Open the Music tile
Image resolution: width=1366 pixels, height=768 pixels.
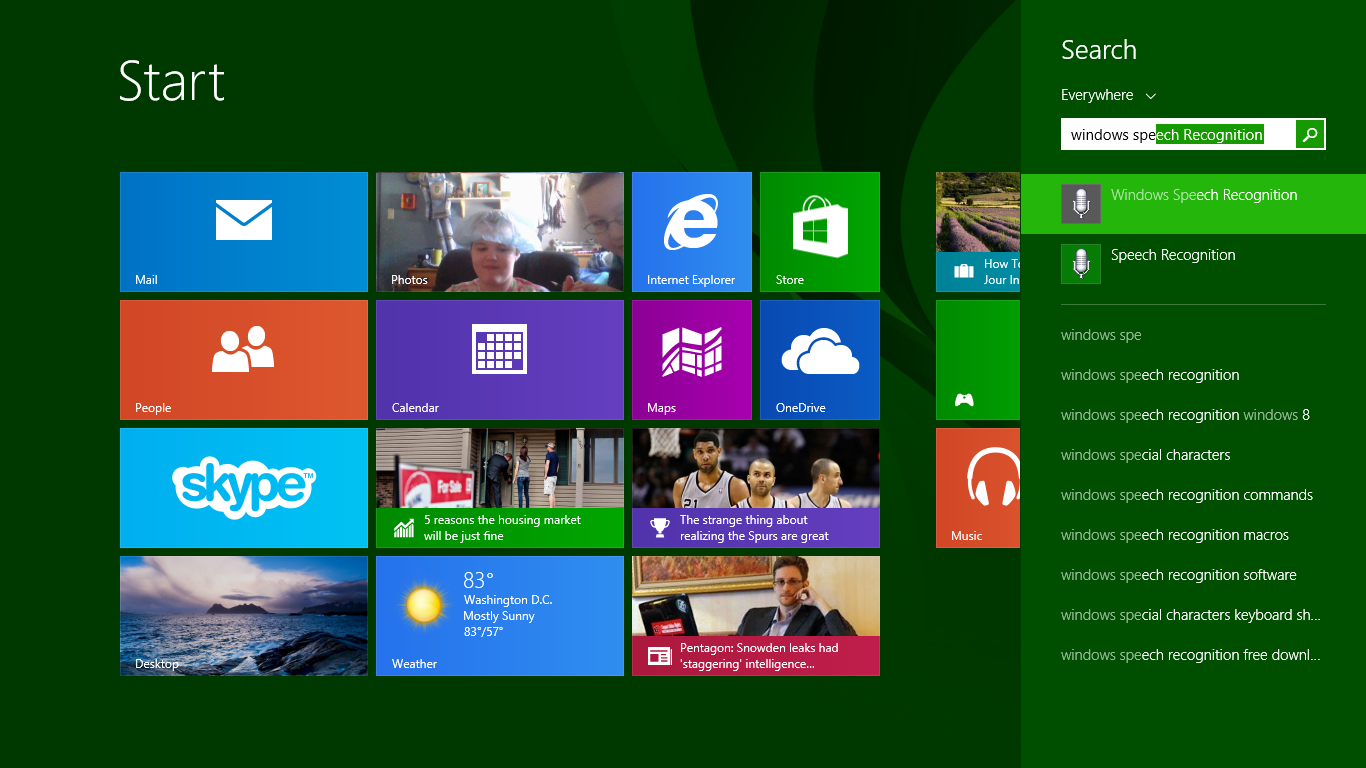(978, 488)
